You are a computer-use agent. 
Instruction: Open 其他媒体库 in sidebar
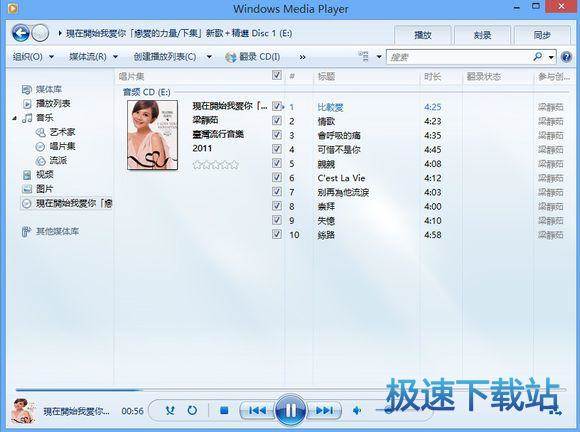point(50,232)
